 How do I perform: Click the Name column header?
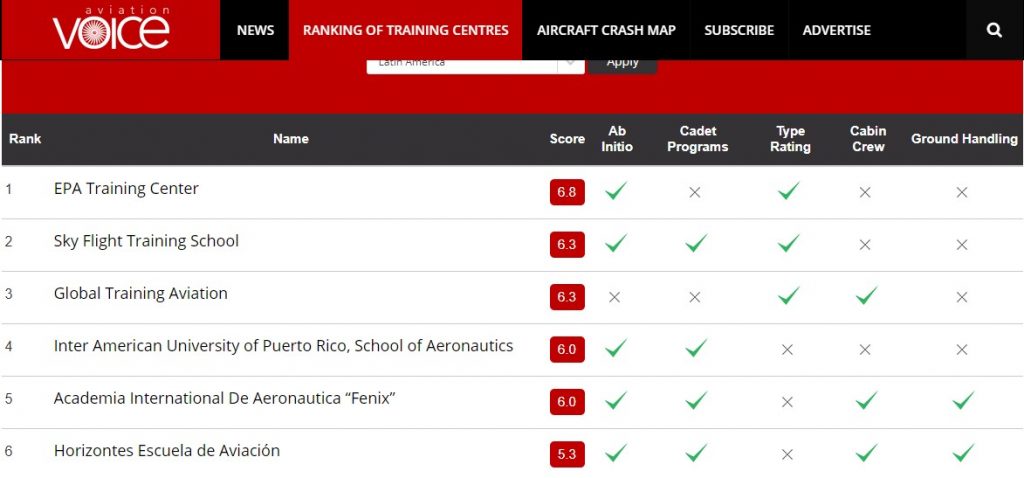[x=291, y=138]
